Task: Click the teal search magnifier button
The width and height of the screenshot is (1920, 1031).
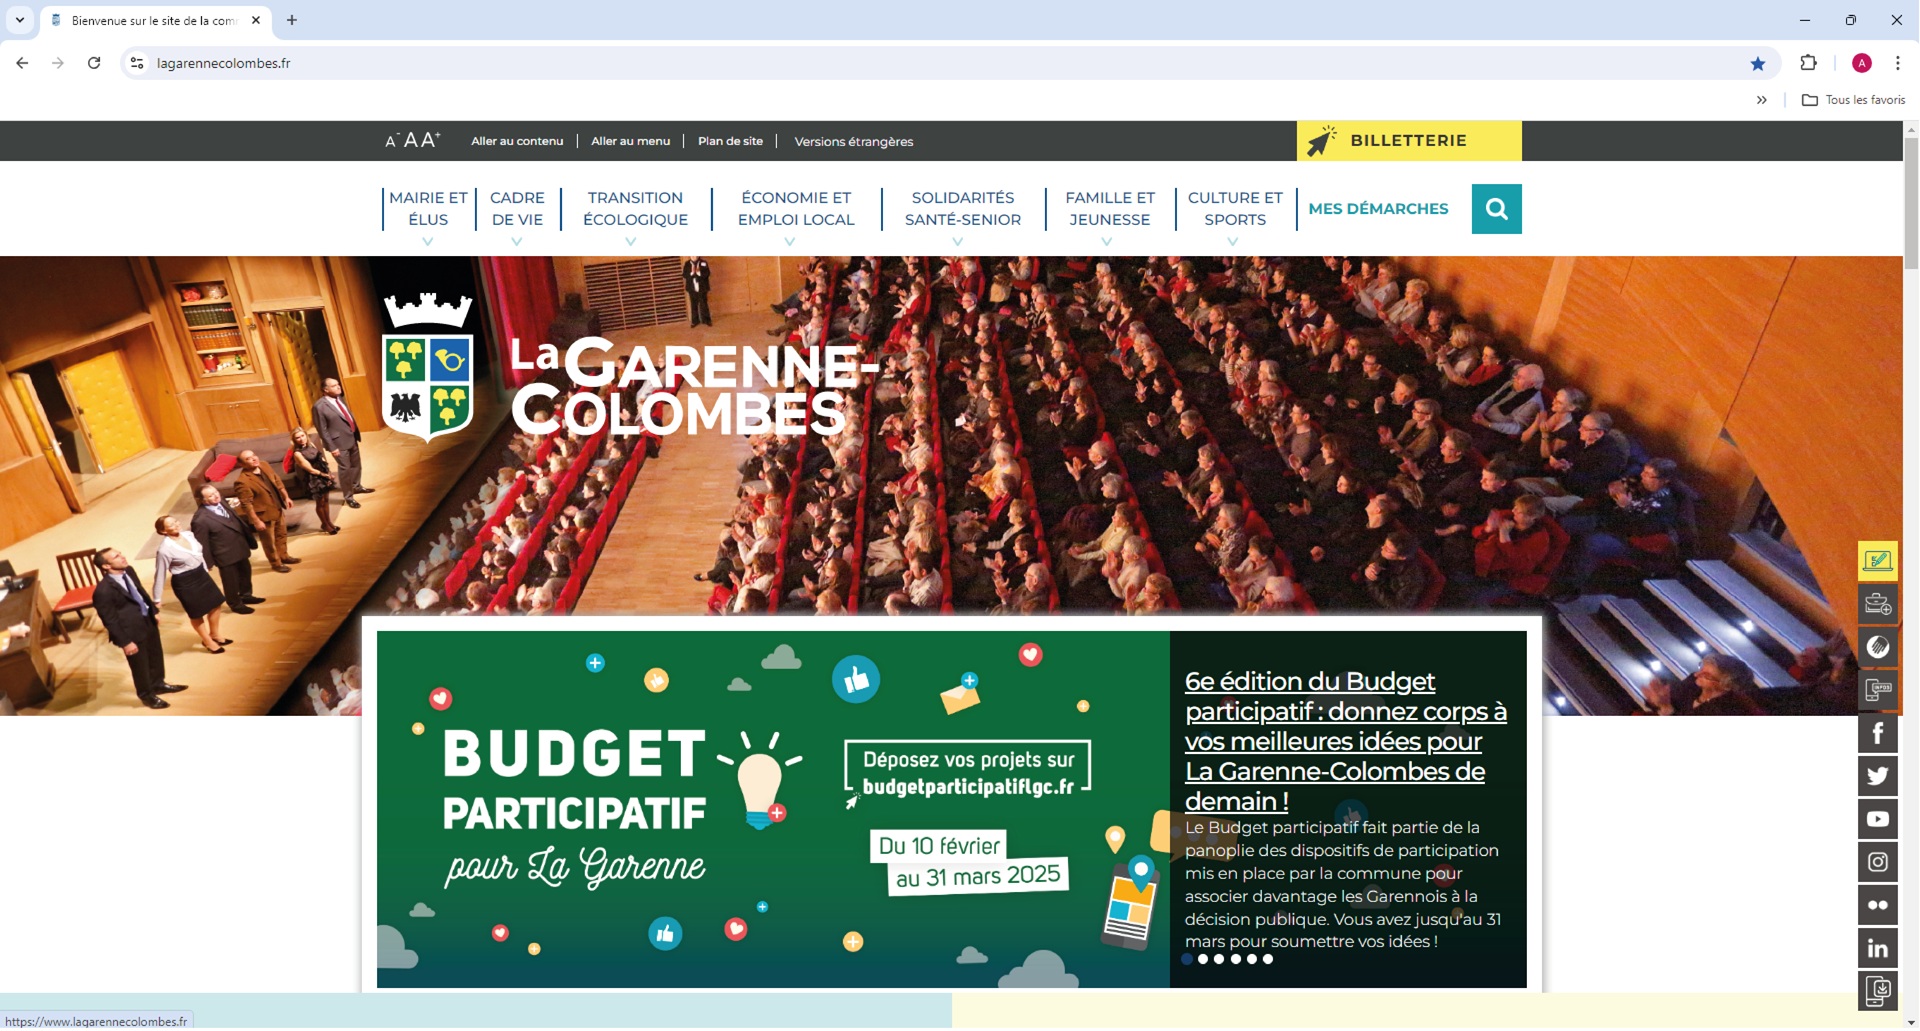Action: pos(1496,209)
